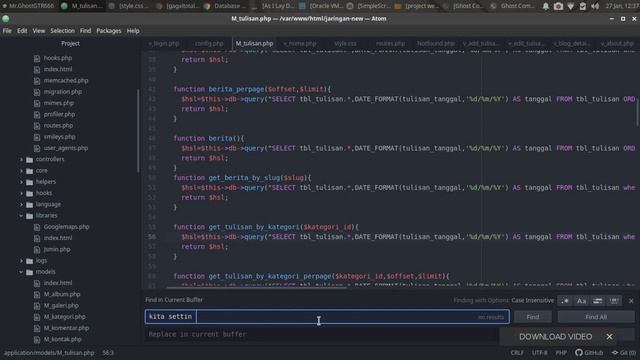Open the volume speaker tray icon
This screenshot has width=640, height=360.
tap(595, 6)
